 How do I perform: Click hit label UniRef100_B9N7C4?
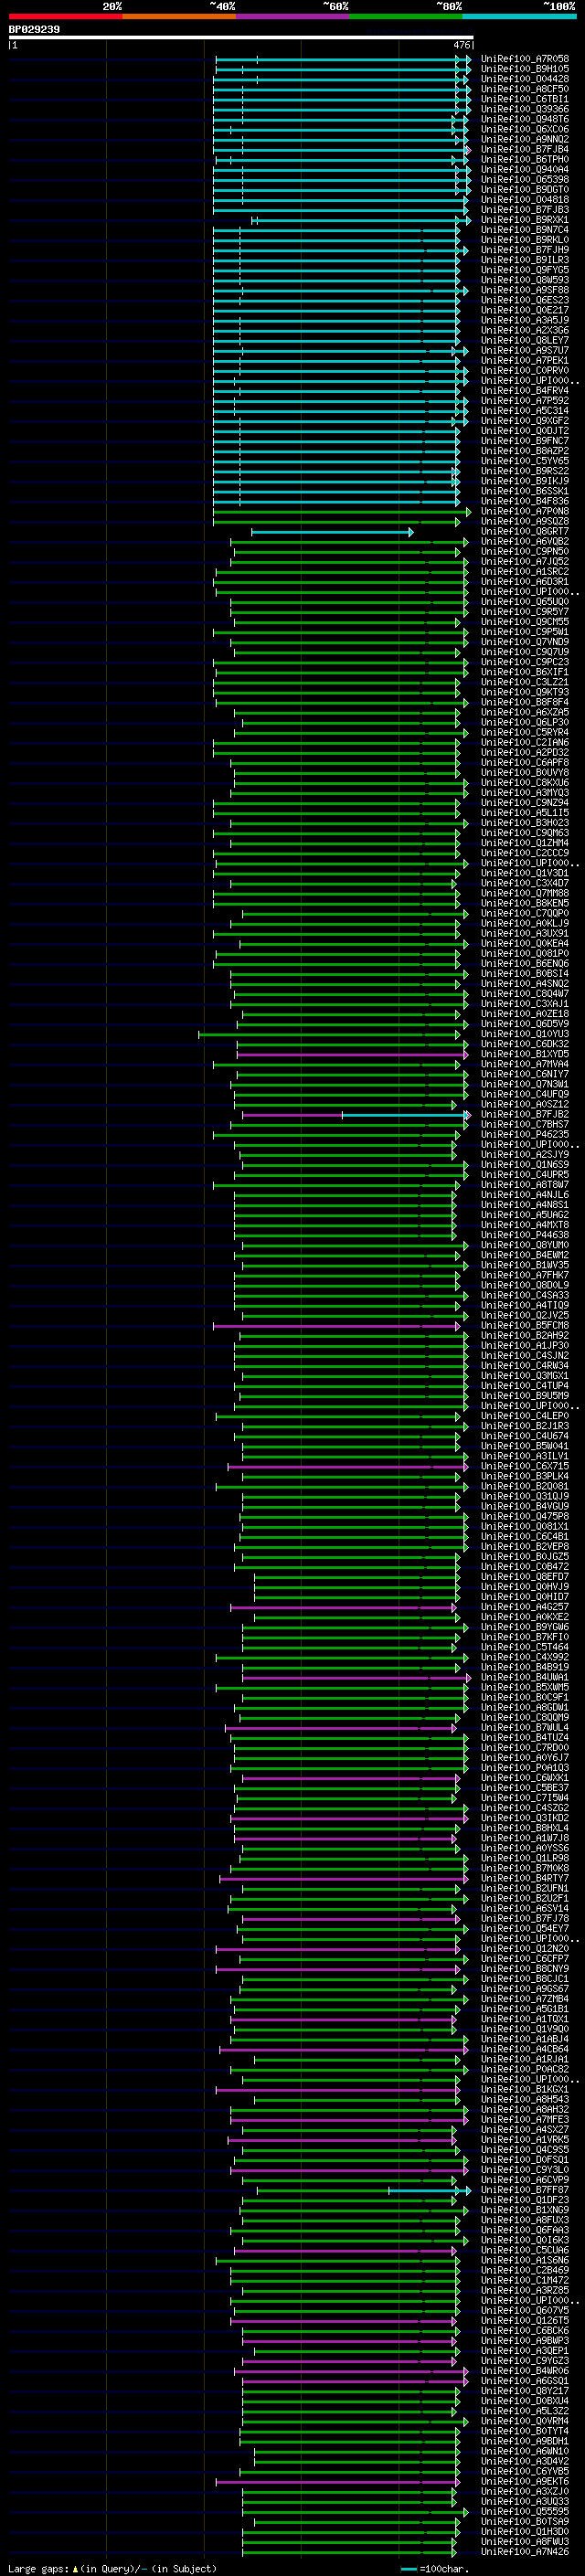tap(525, 230)
